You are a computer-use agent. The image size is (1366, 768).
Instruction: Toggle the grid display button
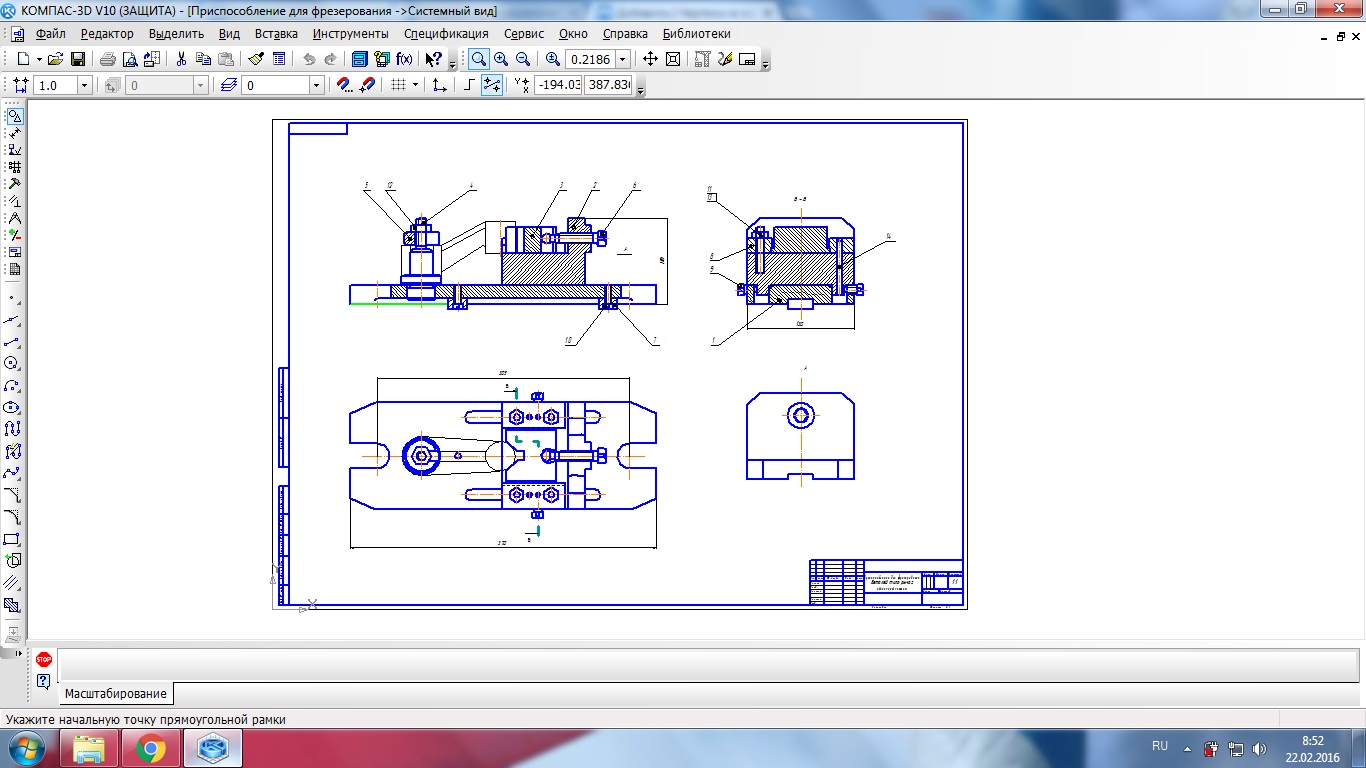tap(398, 86)
